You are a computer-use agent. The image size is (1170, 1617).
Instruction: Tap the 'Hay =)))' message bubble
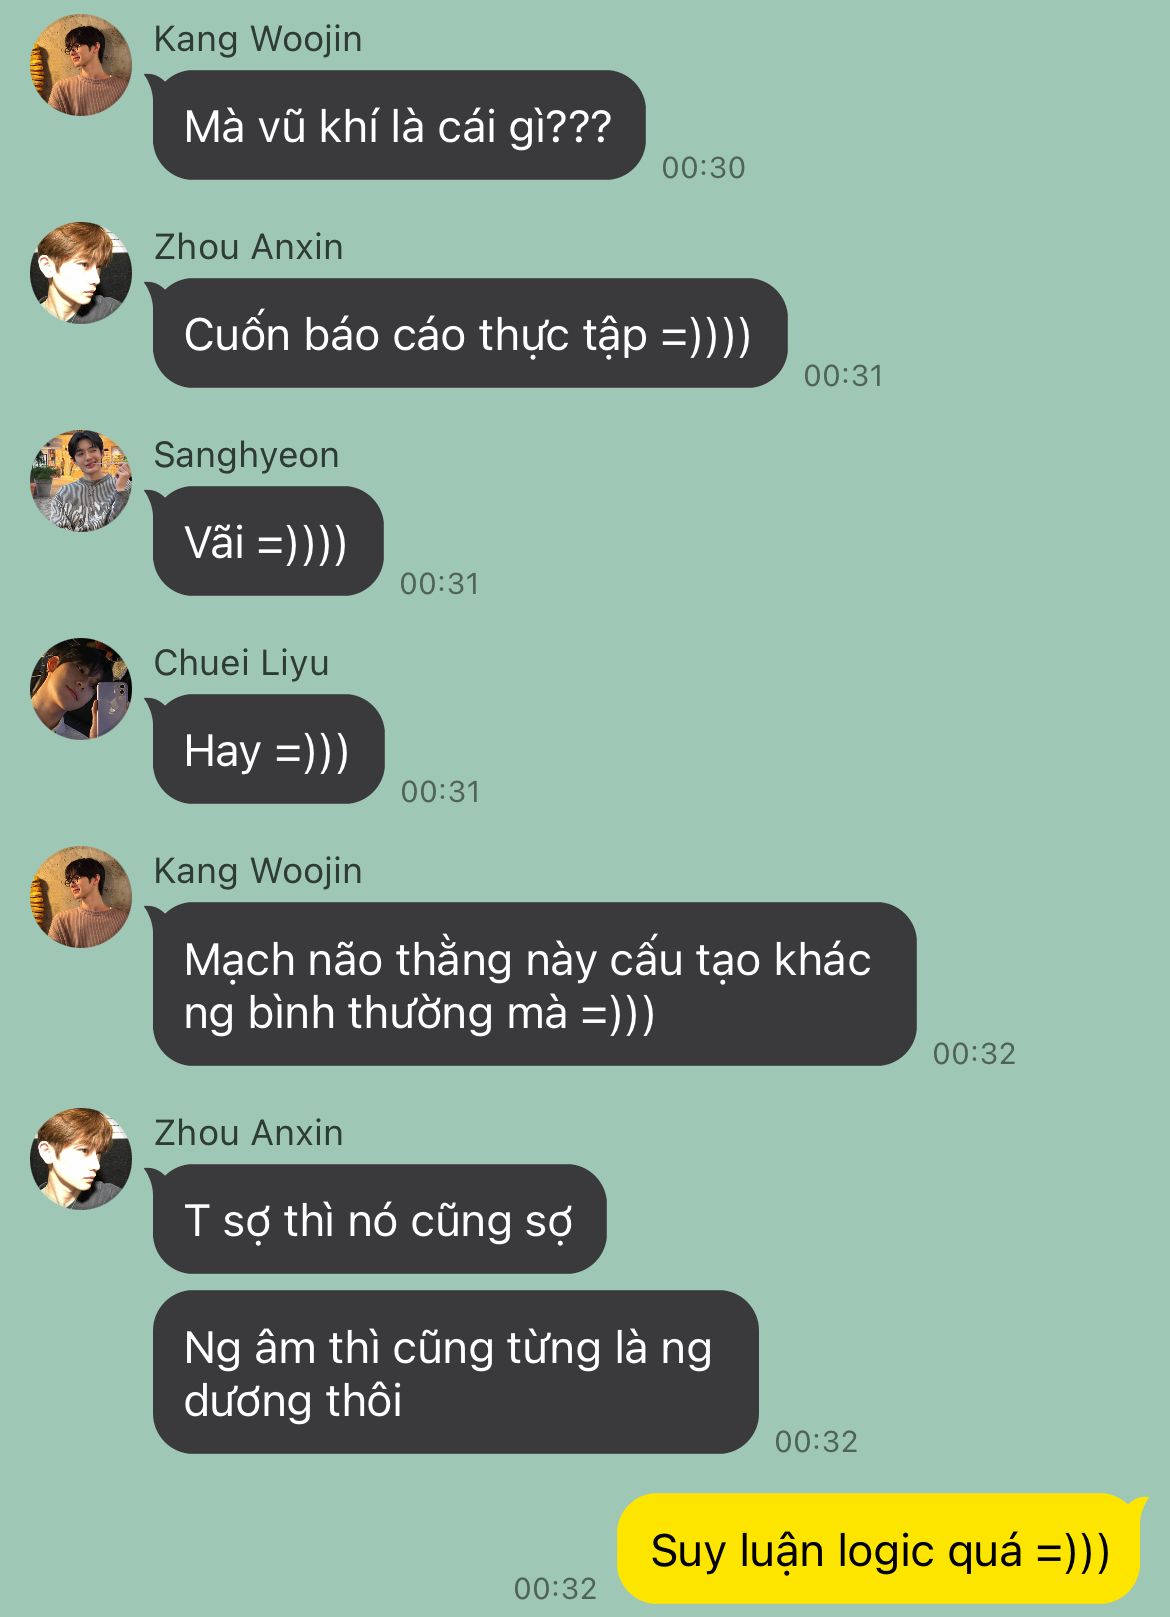(x=267, y=749)
